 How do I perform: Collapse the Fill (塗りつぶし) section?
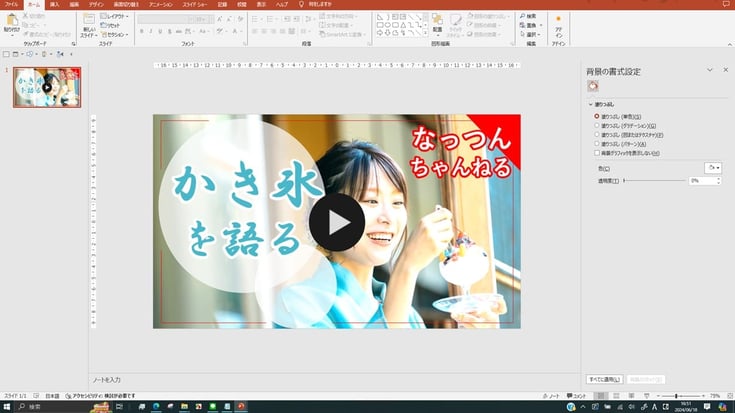click(591, 105)
